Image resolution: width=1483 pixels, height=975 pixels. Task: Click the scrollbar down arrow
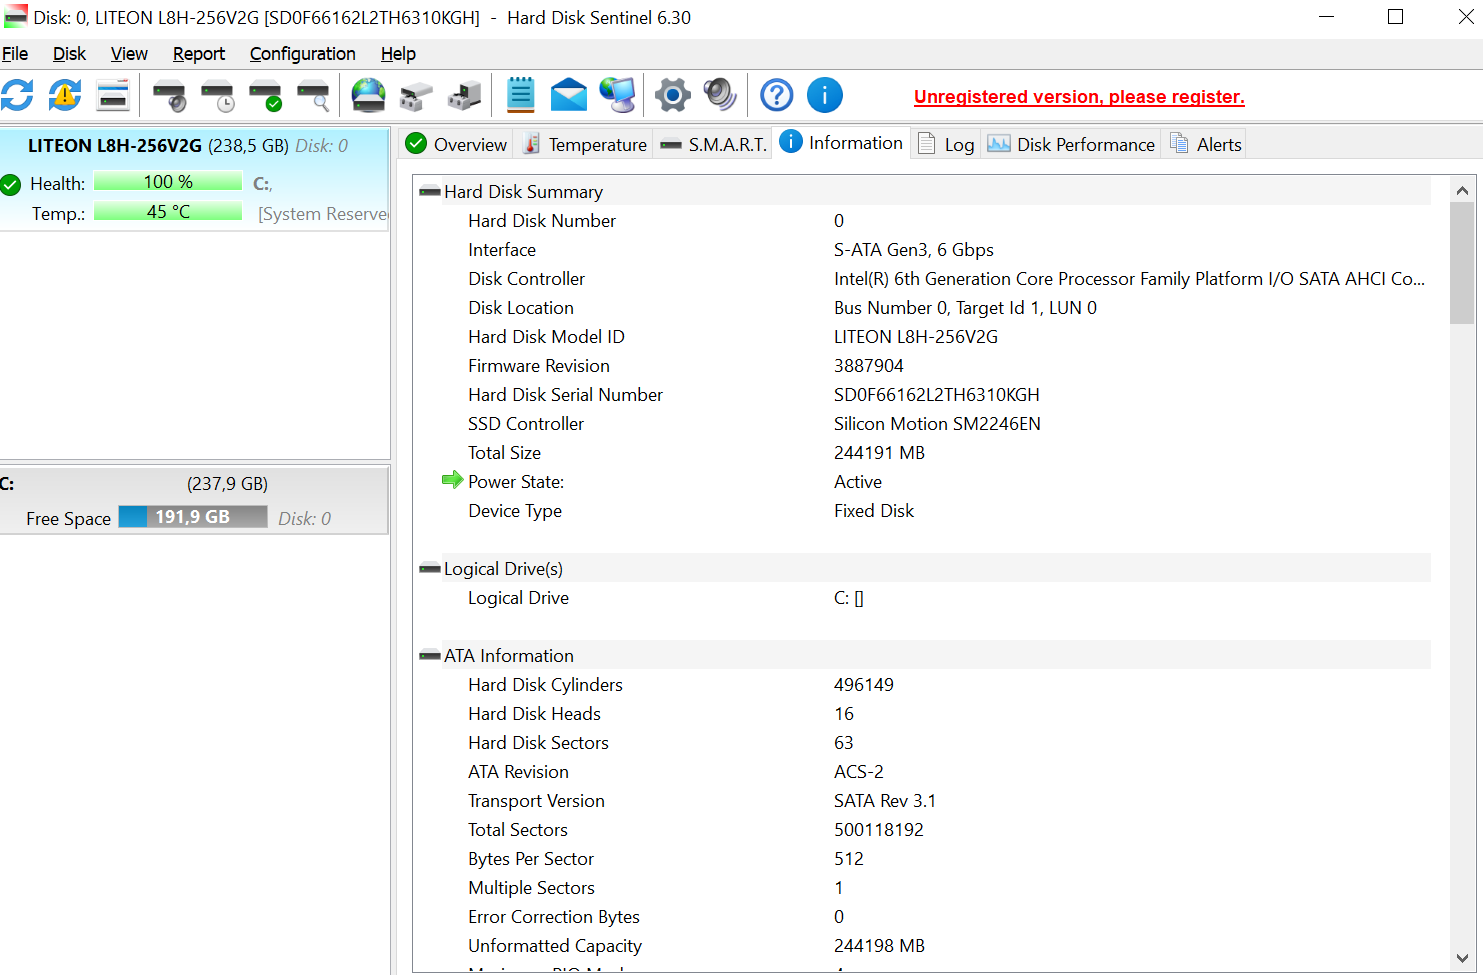[x=1462, y=957]
